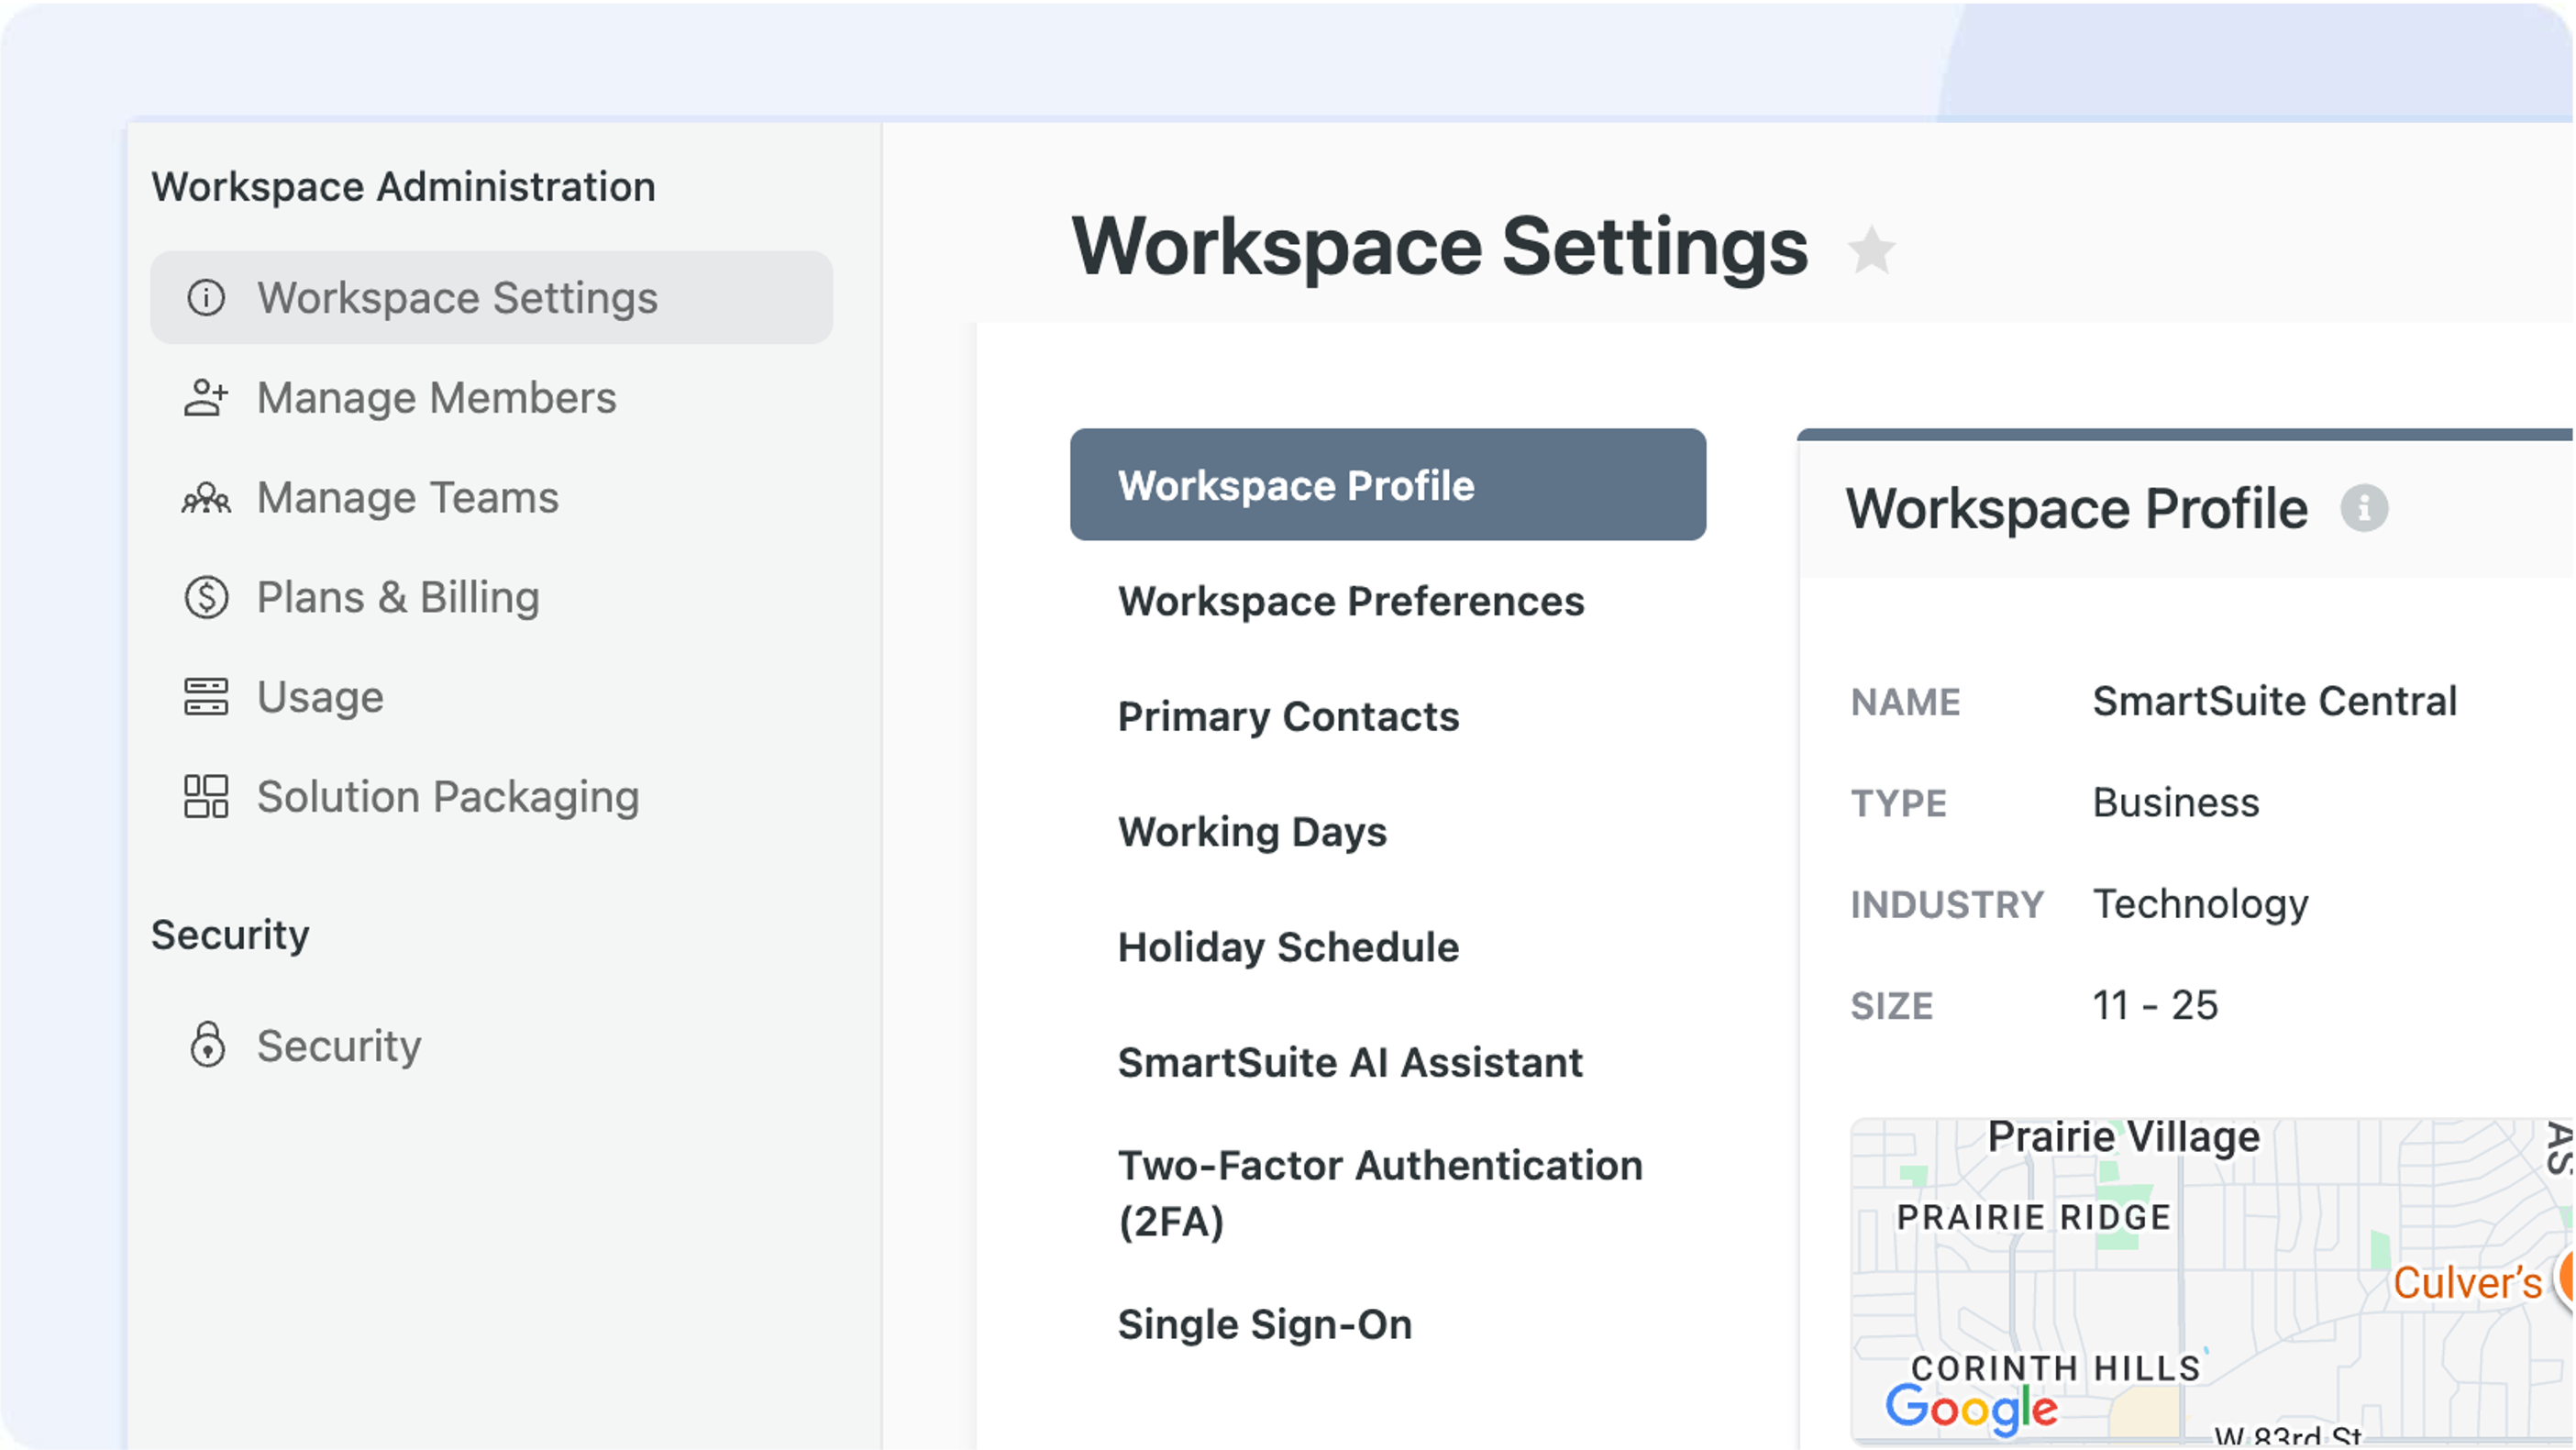This screenshot has width=2576, height=1450.
Task: Open Two-Factor Authentication (2FA) settings
Action: [x=1379, y=1192]
